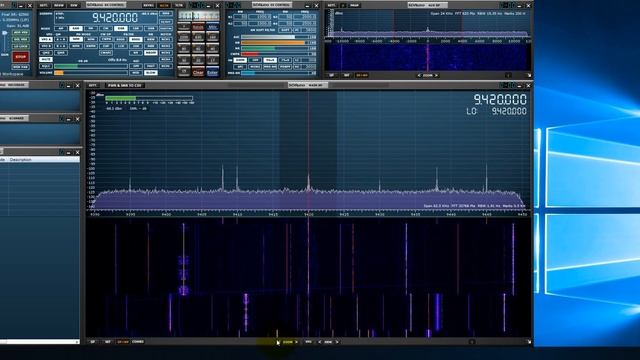Toggle TCTR in RX Control header

coord(179,5)
